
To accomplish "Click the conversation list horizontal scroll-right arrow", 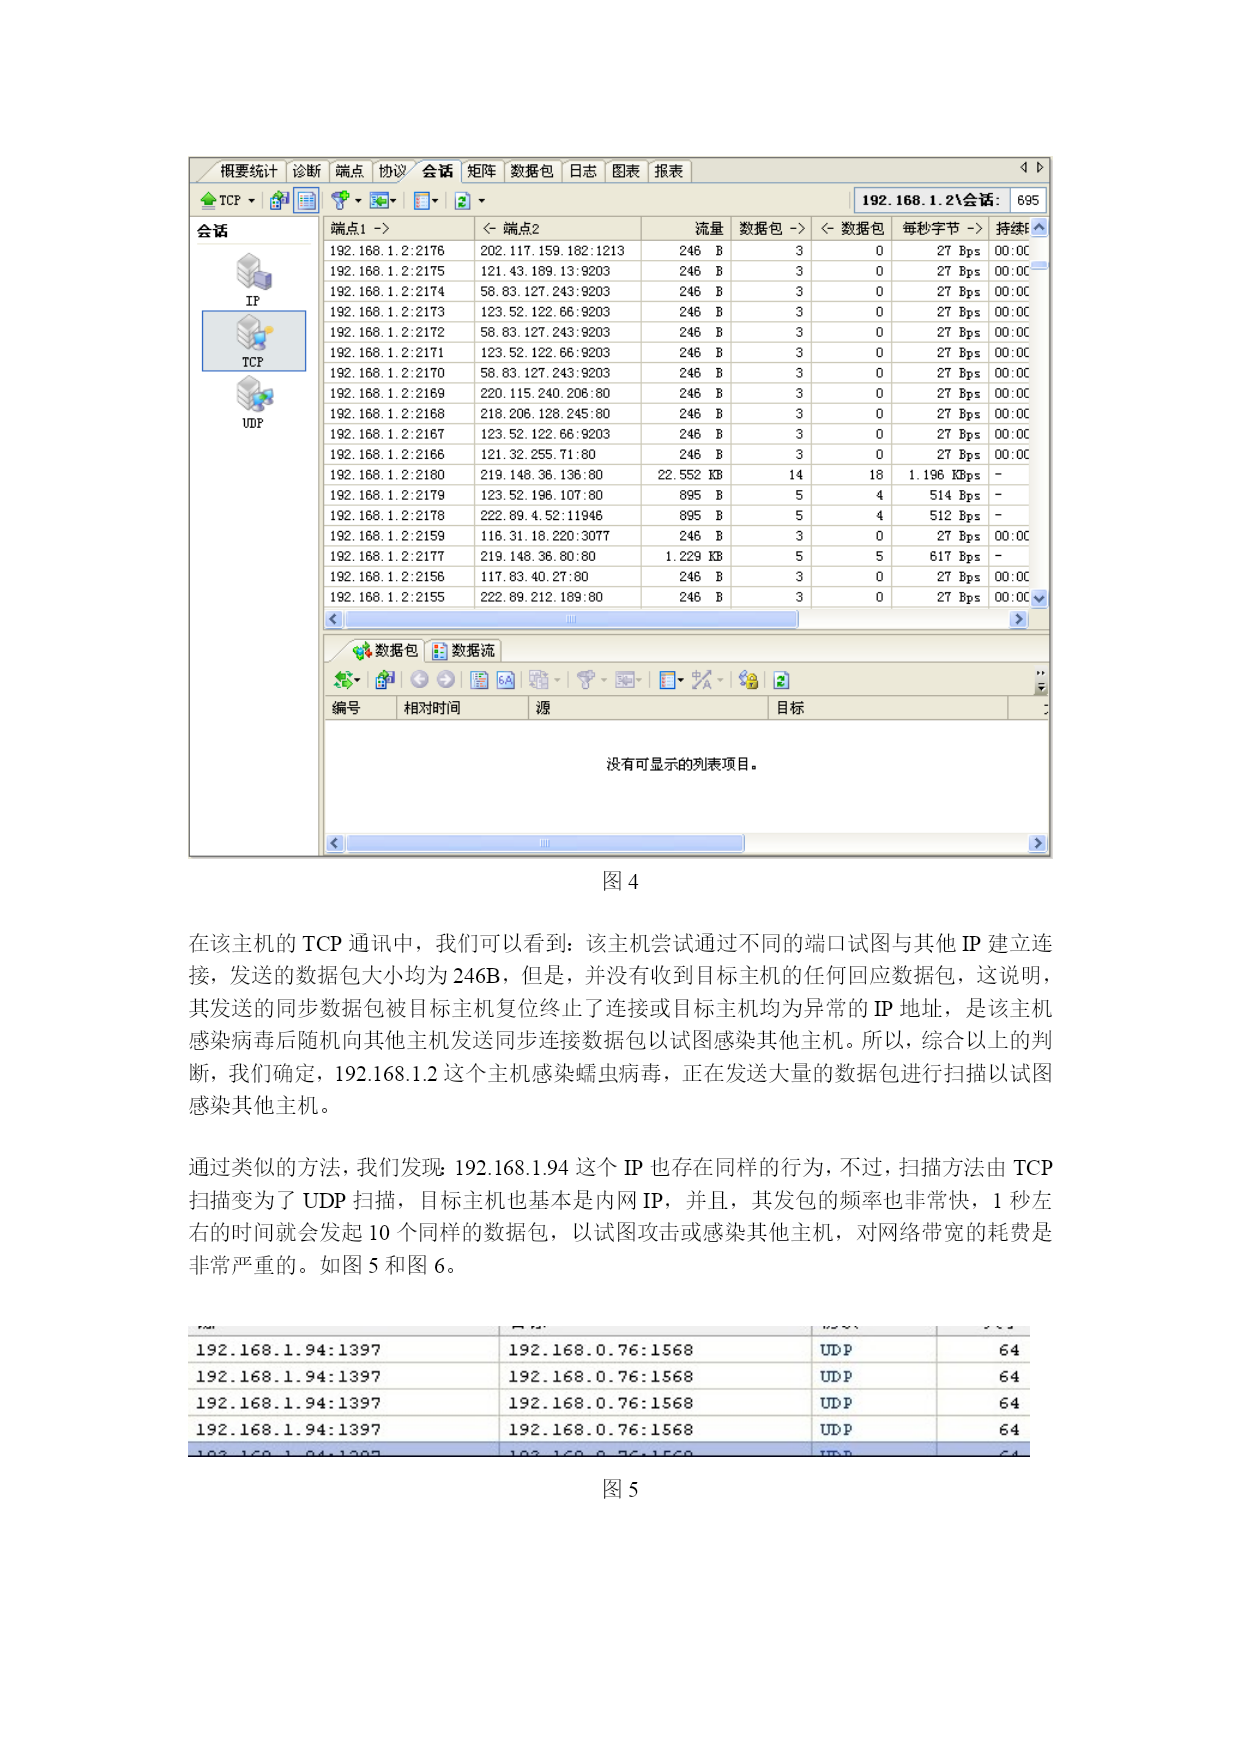I will coord(1019,619).
